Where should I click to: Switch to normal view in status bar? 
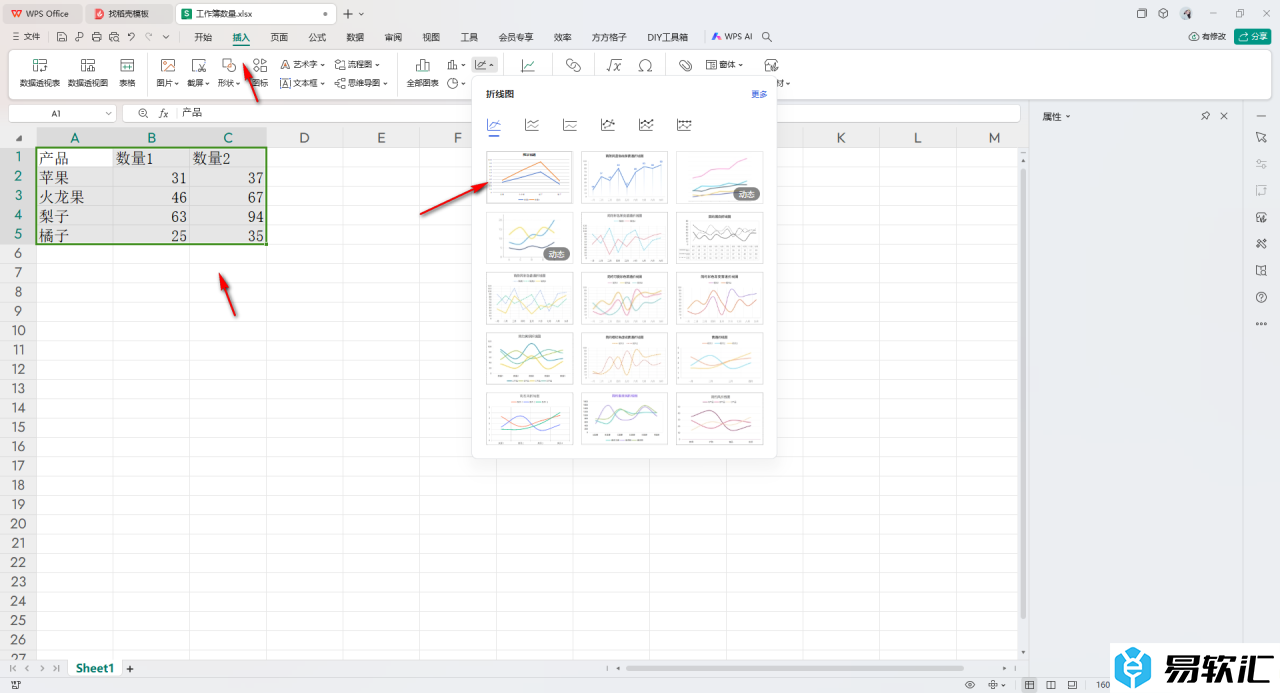point(1030,685)
